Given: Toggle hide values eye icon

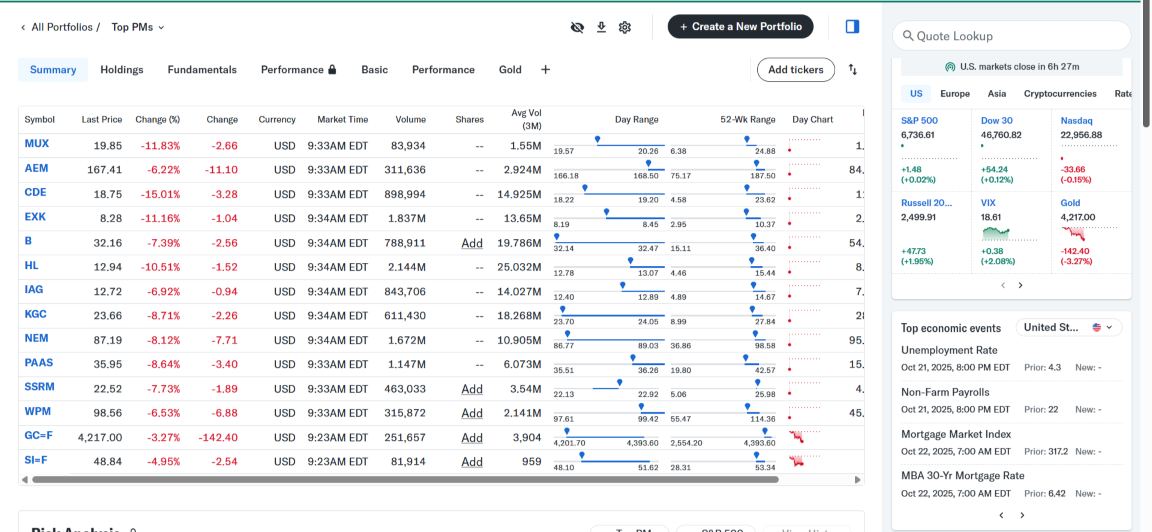Looking at the screenshot, I should [577, 27].
